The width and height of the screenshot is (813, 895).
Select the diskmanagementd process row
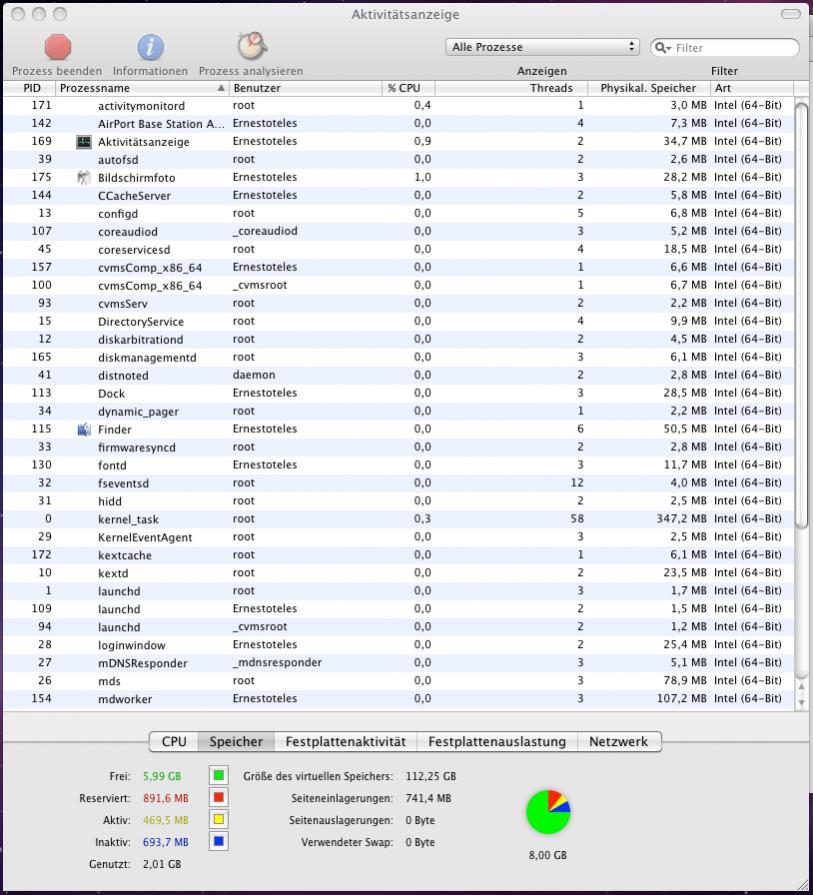click(399, 357)
